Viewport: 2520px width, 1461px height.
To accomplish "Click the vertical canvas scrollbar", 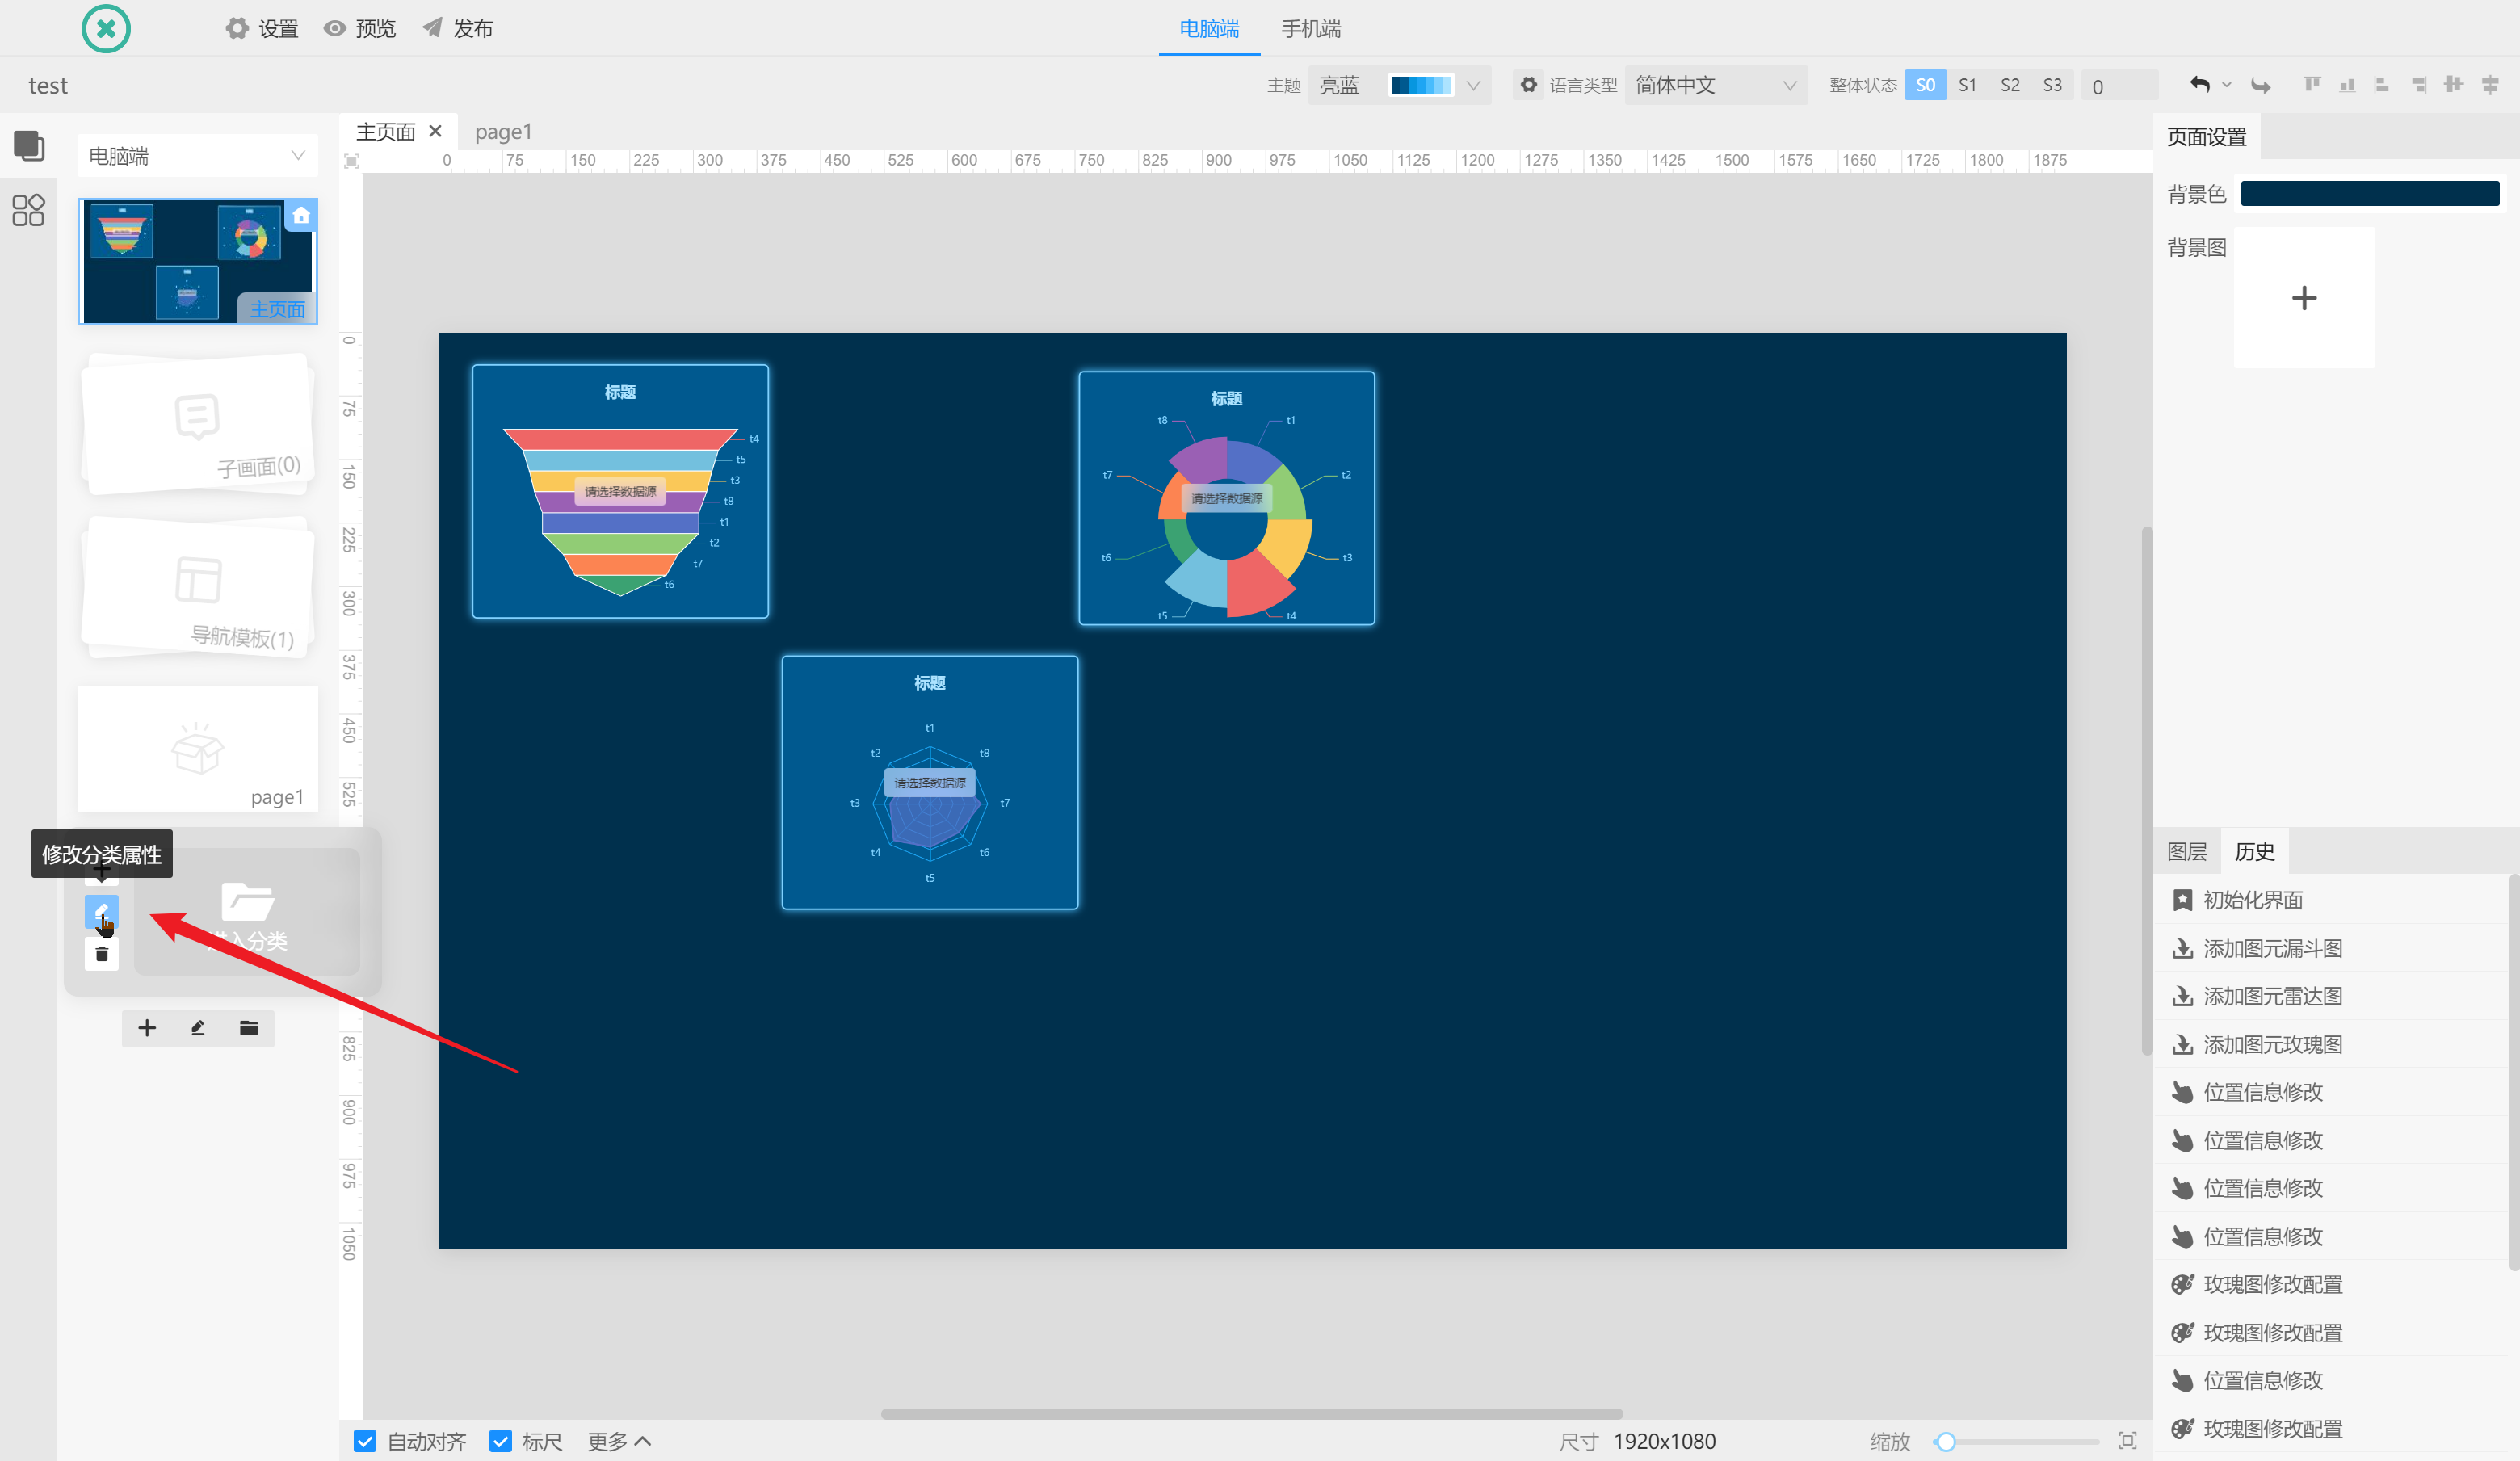I will [x=2146, y=790].
